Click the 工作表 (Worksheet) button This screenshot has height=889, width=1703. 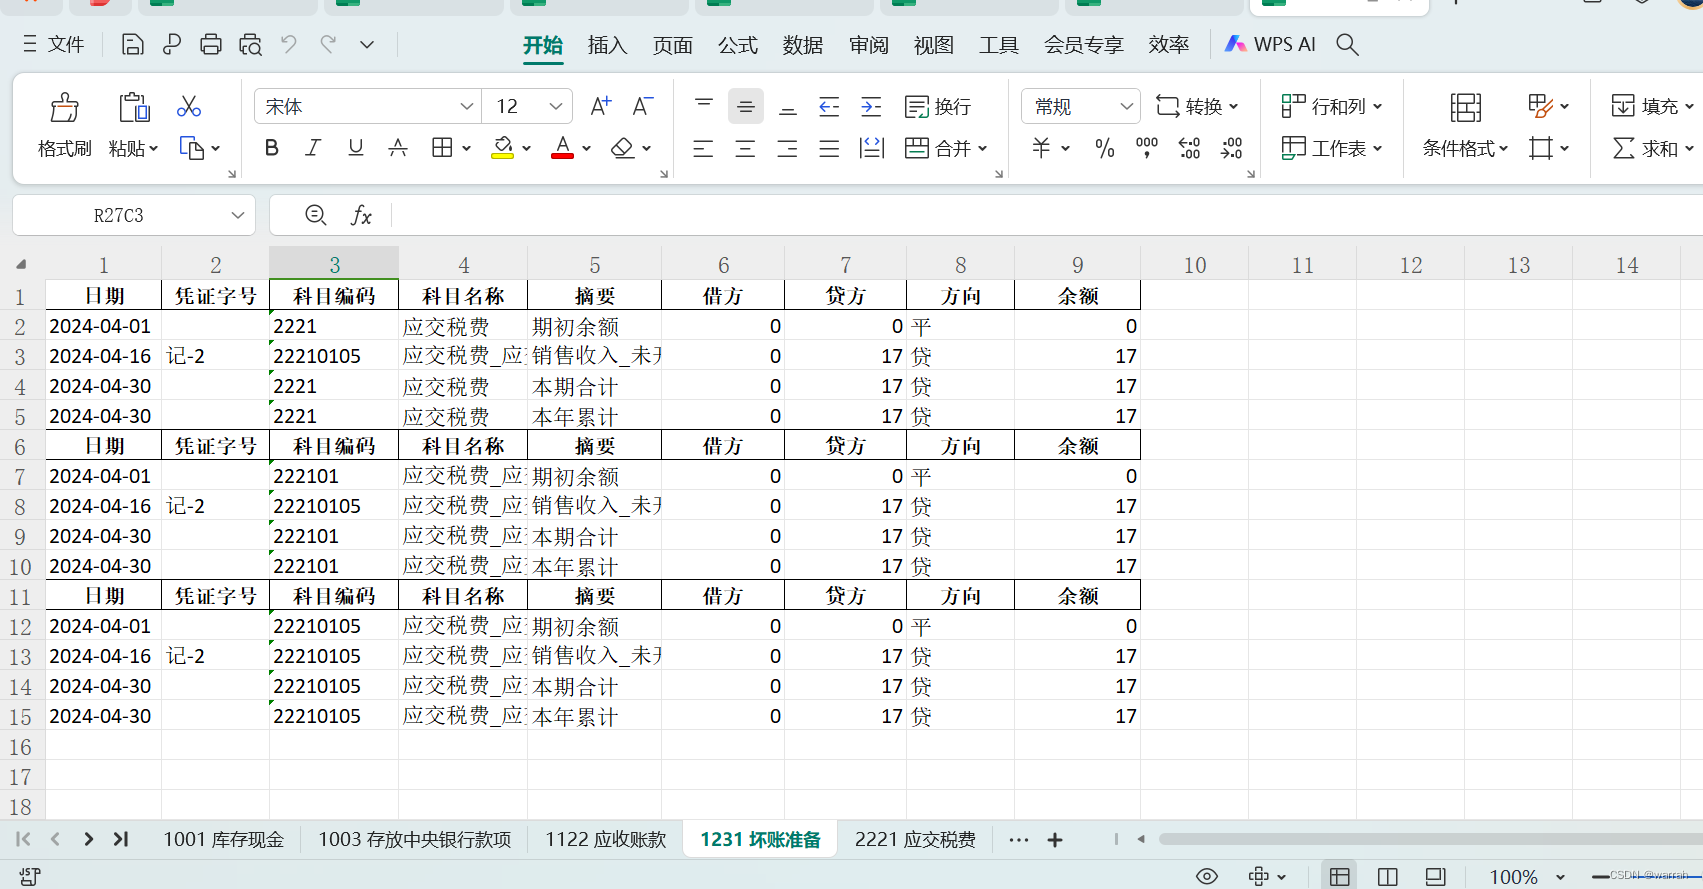click(x=1332, y=148)
